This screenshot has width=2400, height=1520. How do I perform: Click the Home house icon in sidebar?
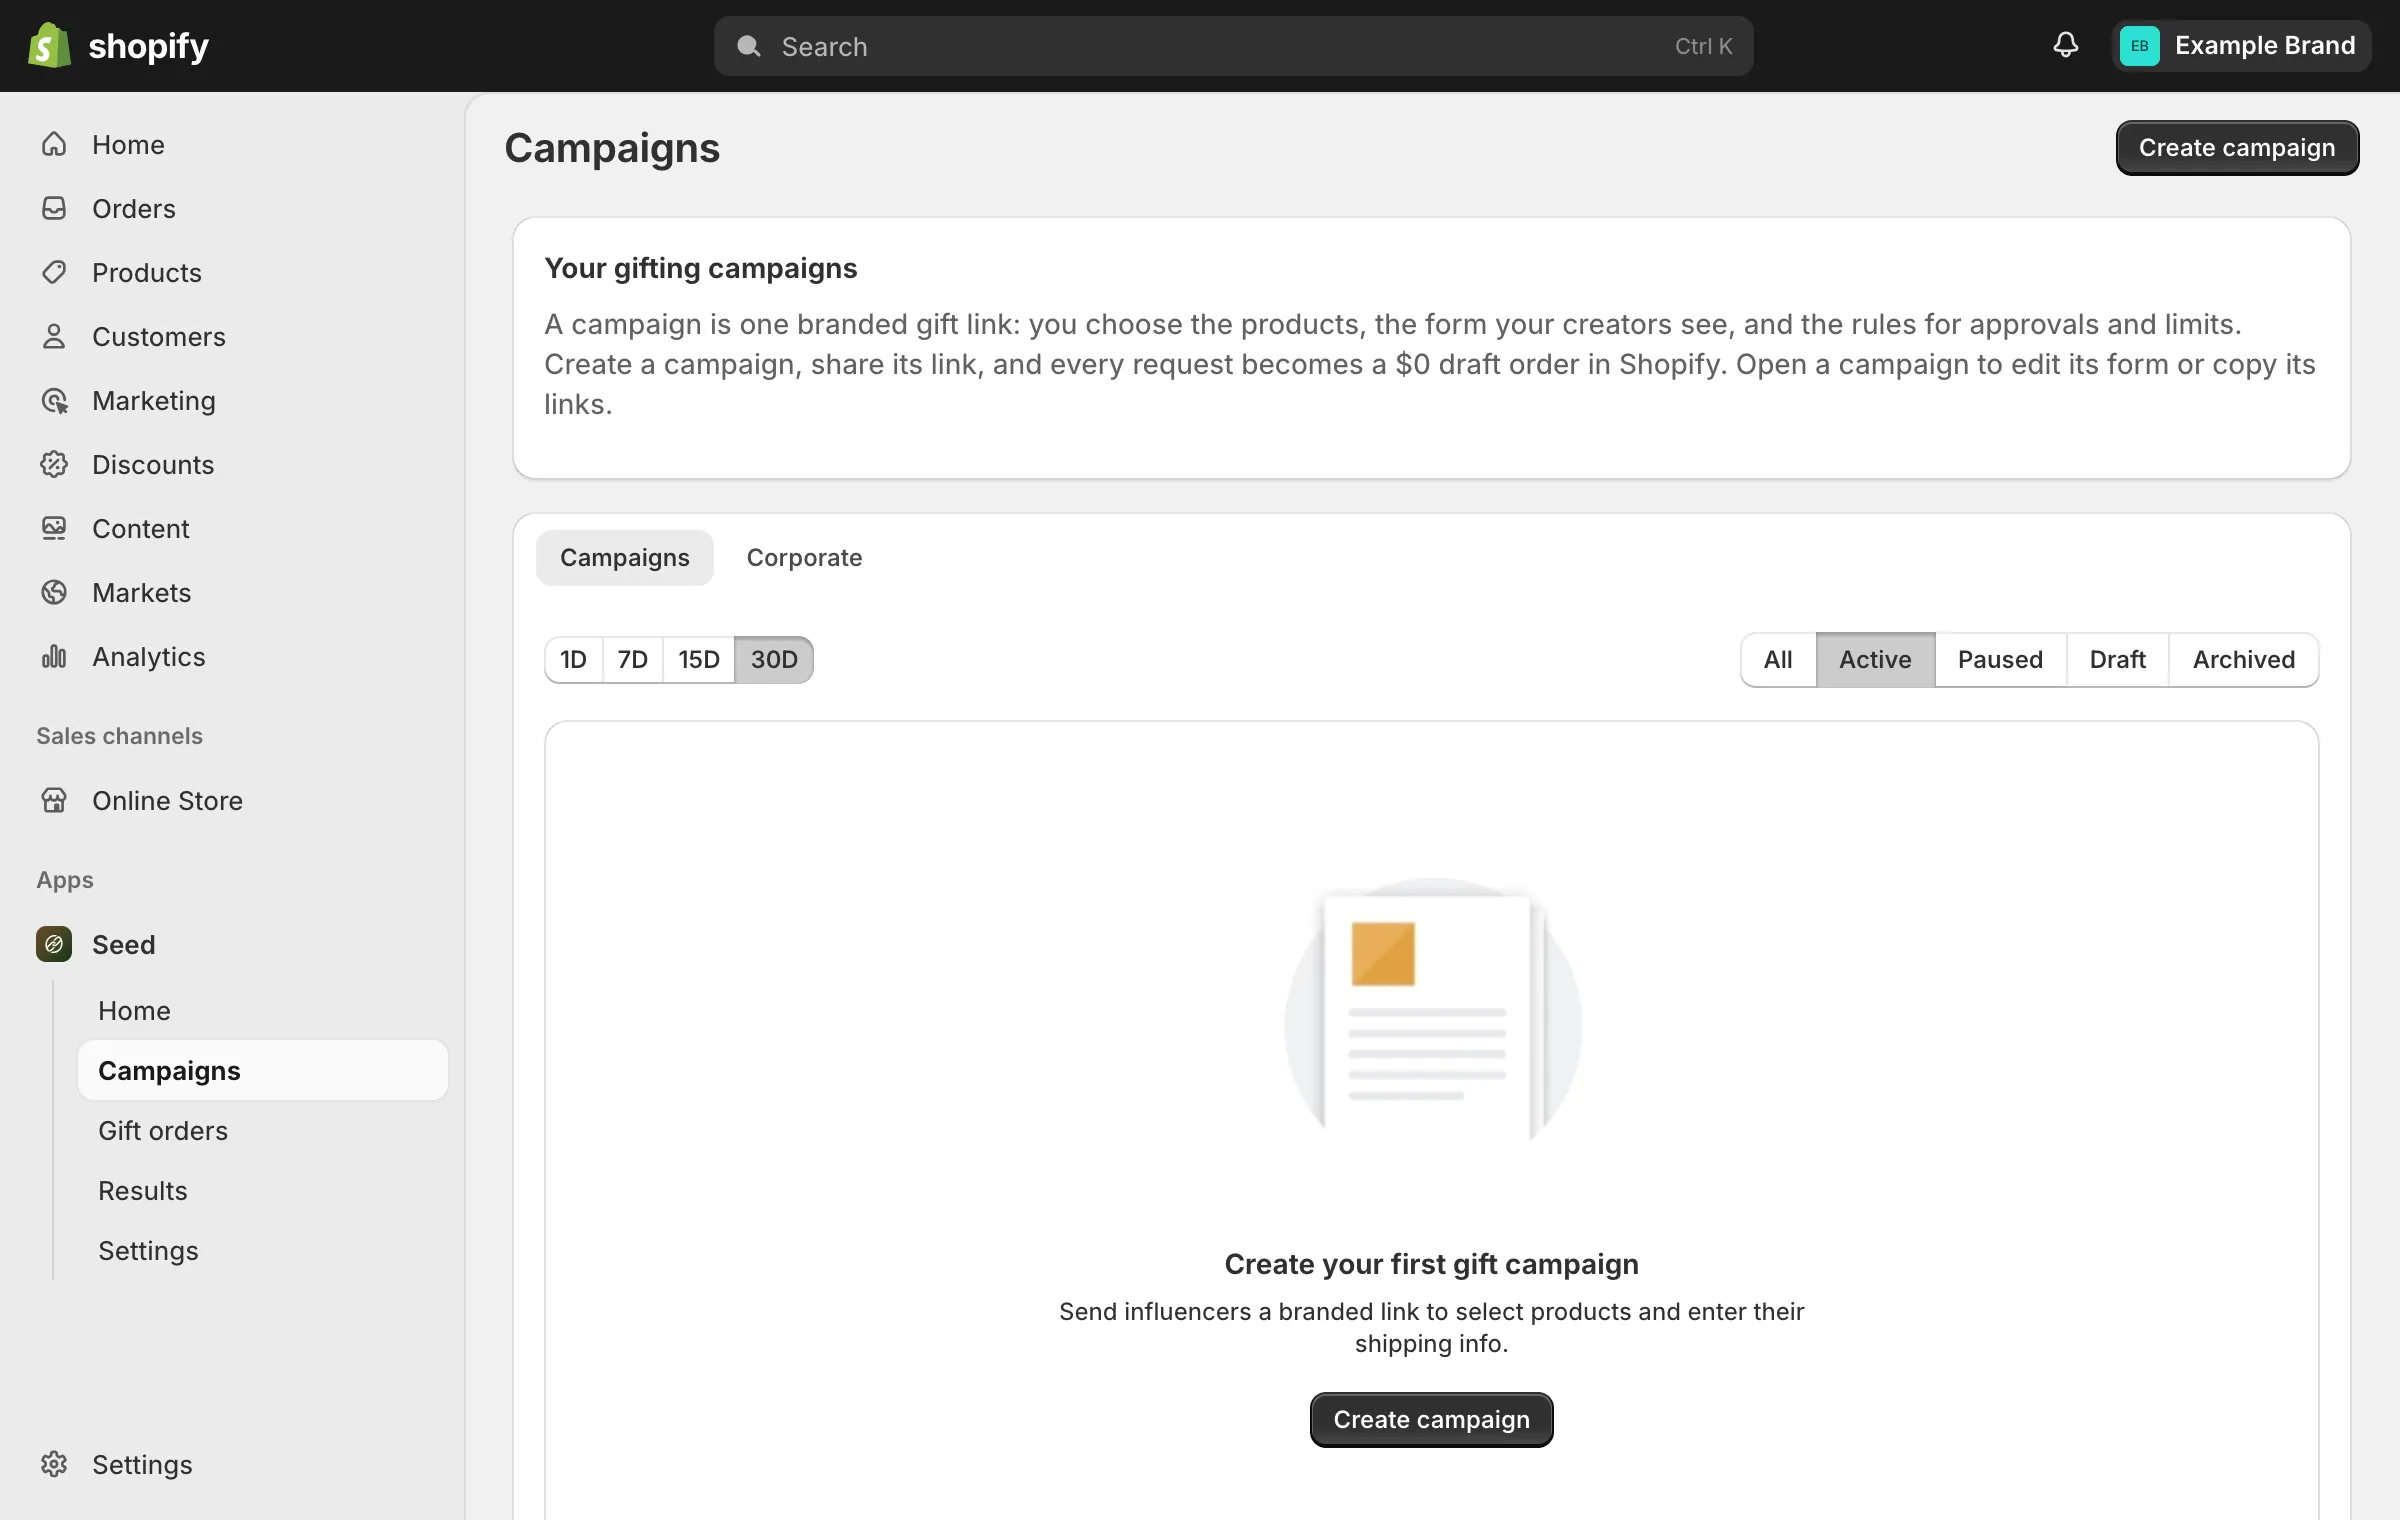54,144
